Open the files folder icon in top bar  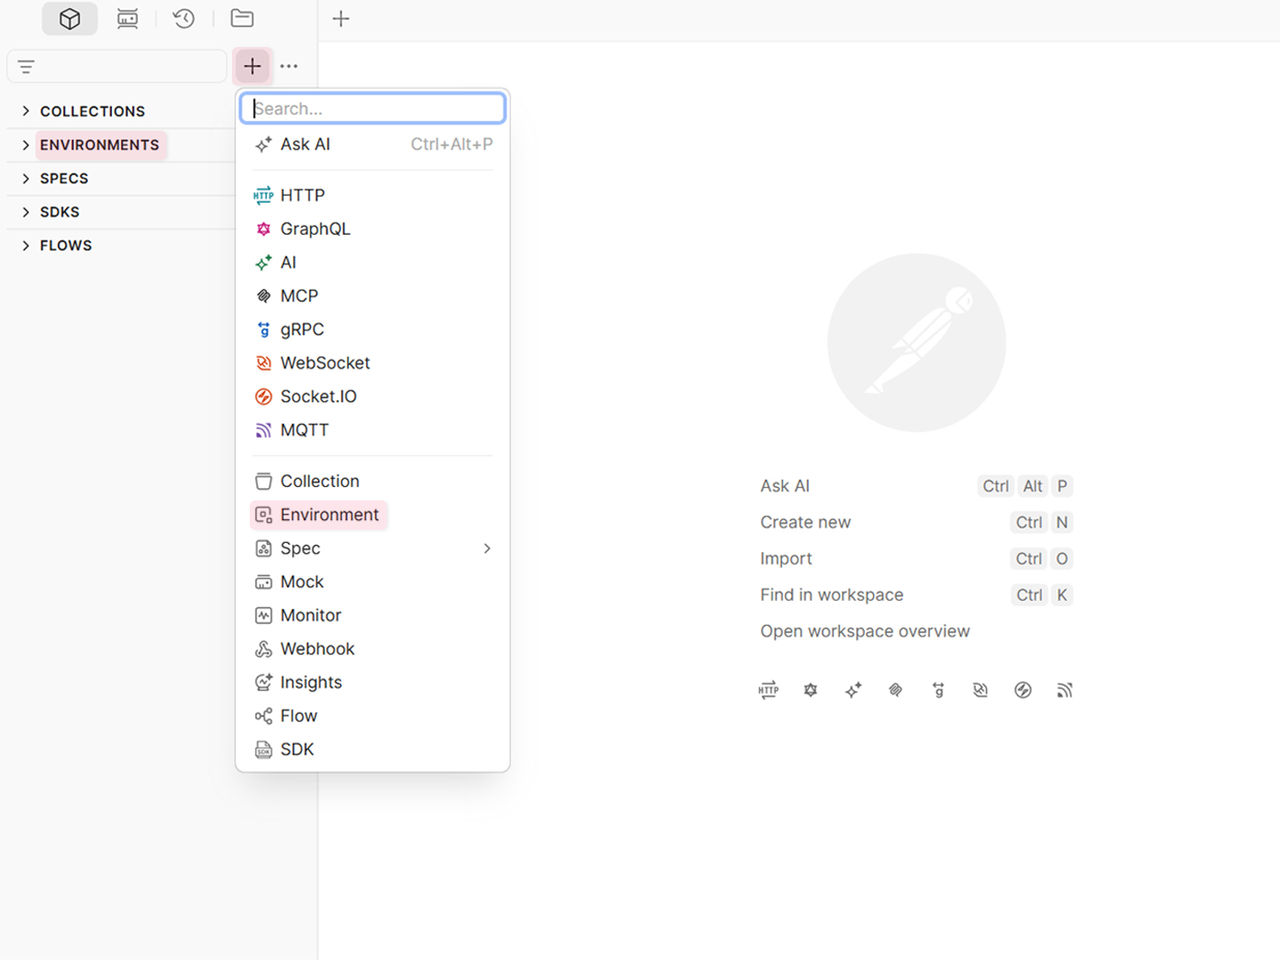242,19
